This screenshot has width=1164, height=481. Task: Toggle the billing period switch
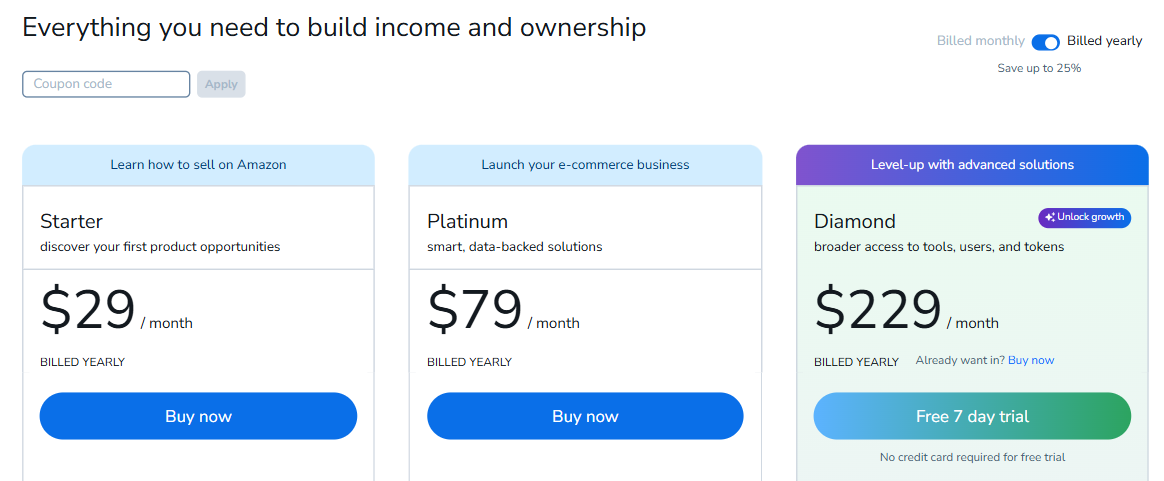pos(1045,42)
